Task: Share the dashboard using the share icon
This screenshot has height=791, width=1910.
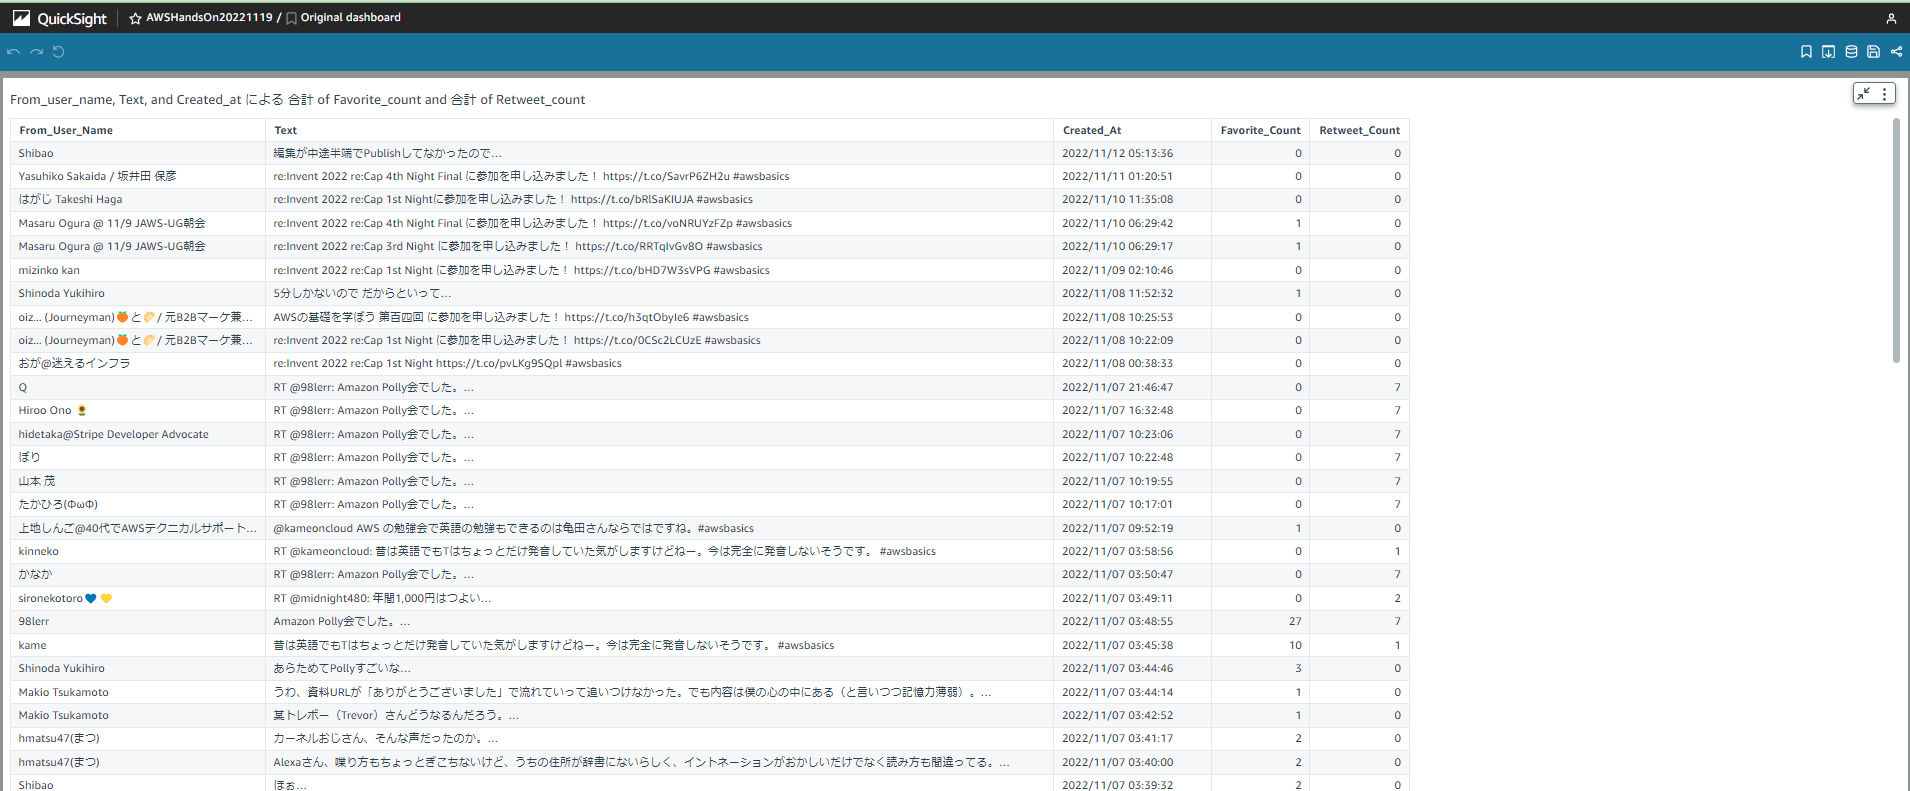Action: coord(1896,52)
